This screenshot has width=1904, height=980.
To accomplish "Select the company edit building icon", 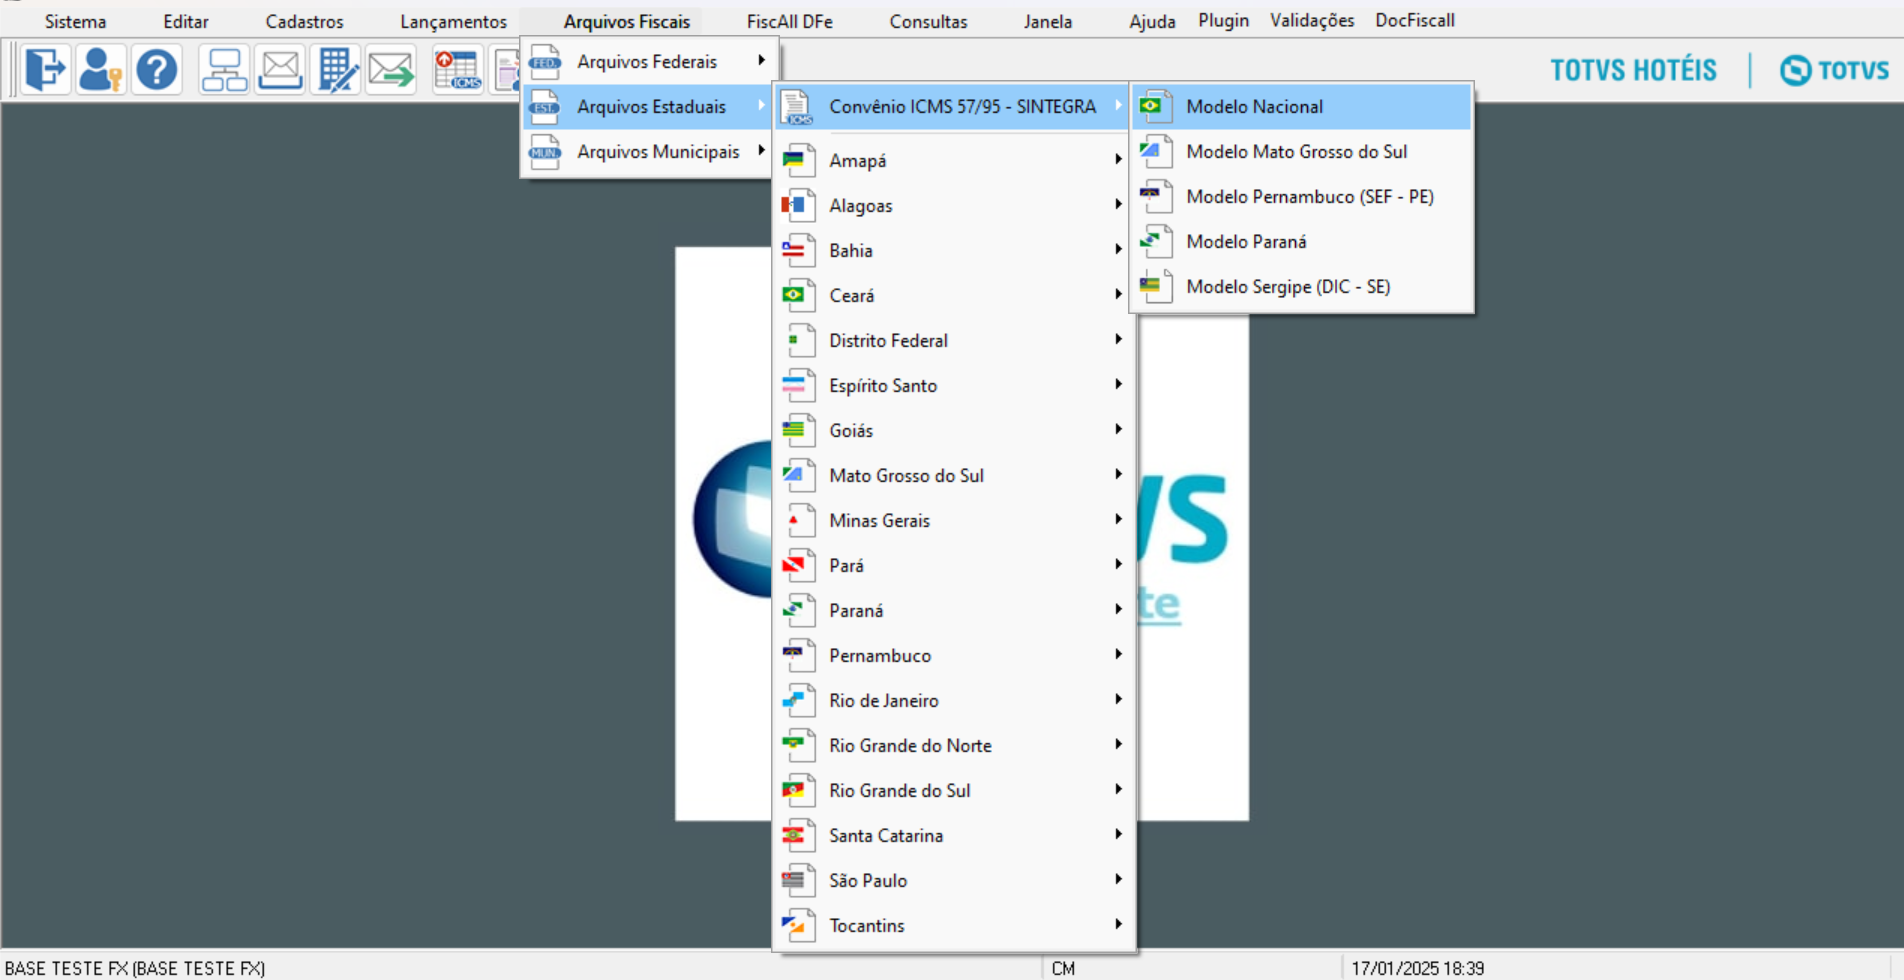I will coord(336,69).
